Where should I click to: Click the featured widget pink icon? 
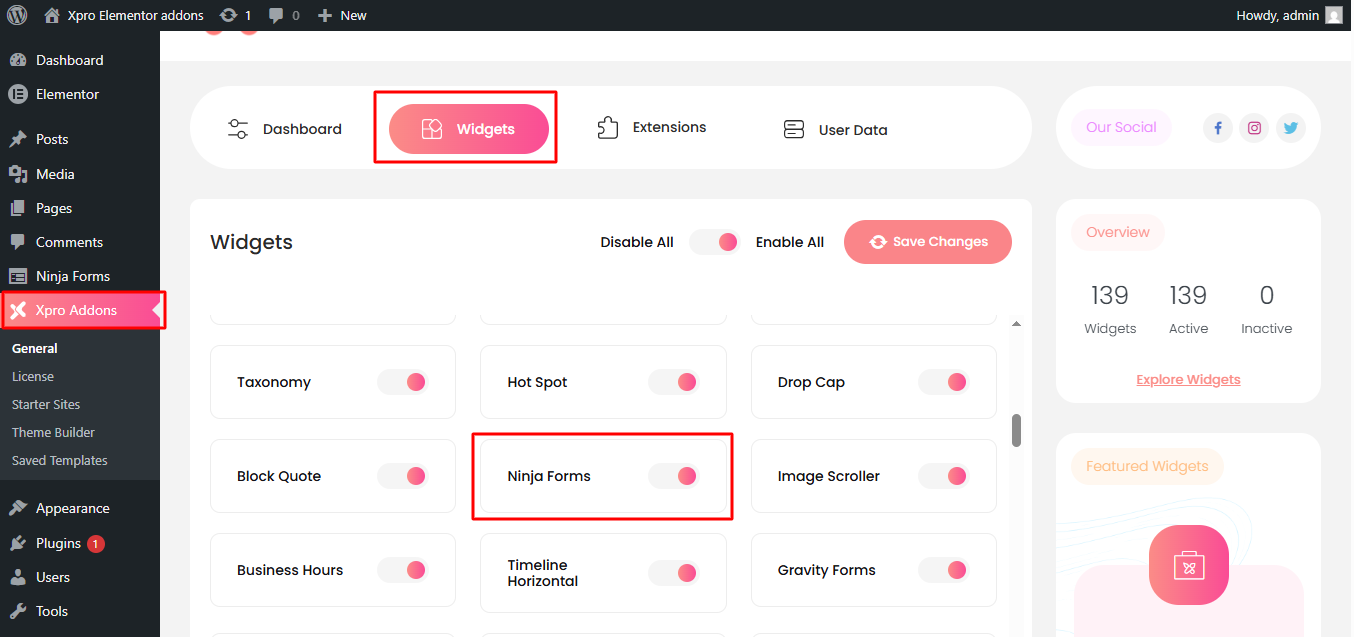[1188, 565]
